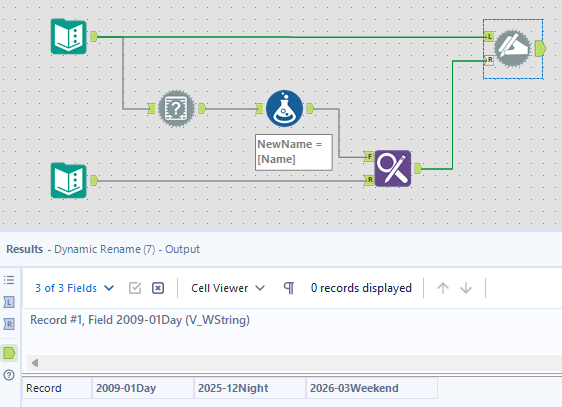The image size is (562, 407).
Task: Click the 0 records displayed label
Action: pyautogui.click(x=361, y=288)
